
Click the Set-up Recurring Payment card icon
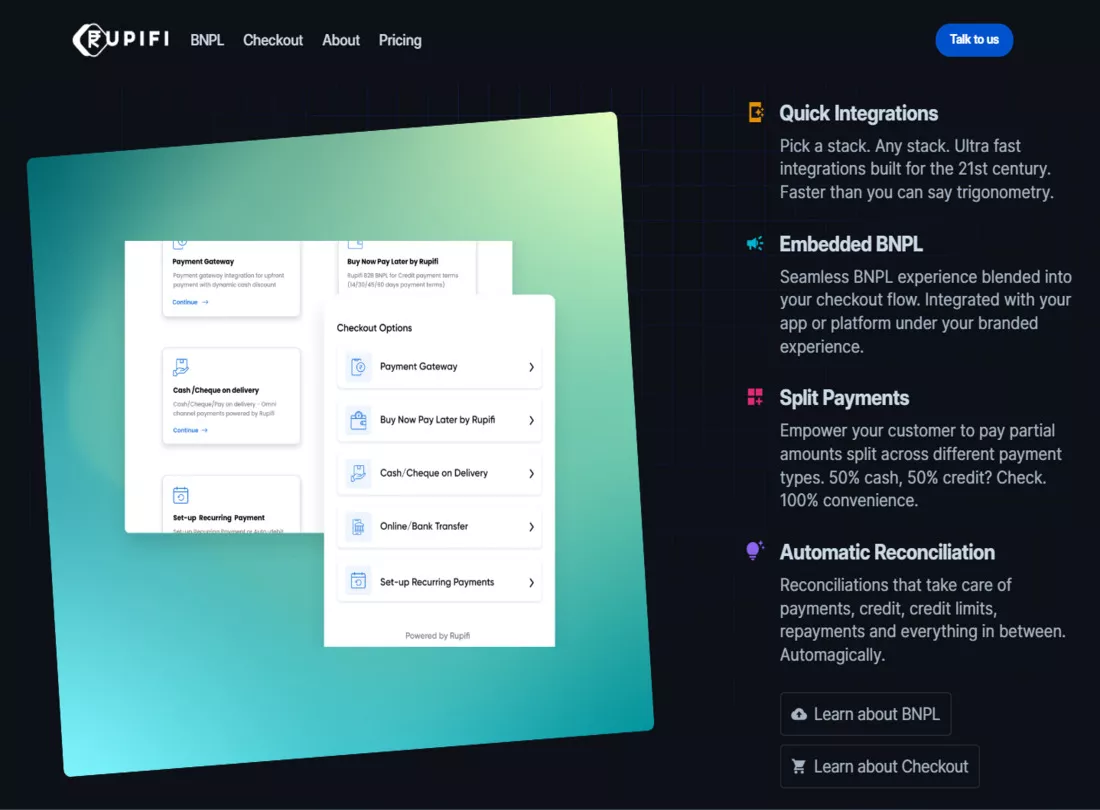(180, 495)
